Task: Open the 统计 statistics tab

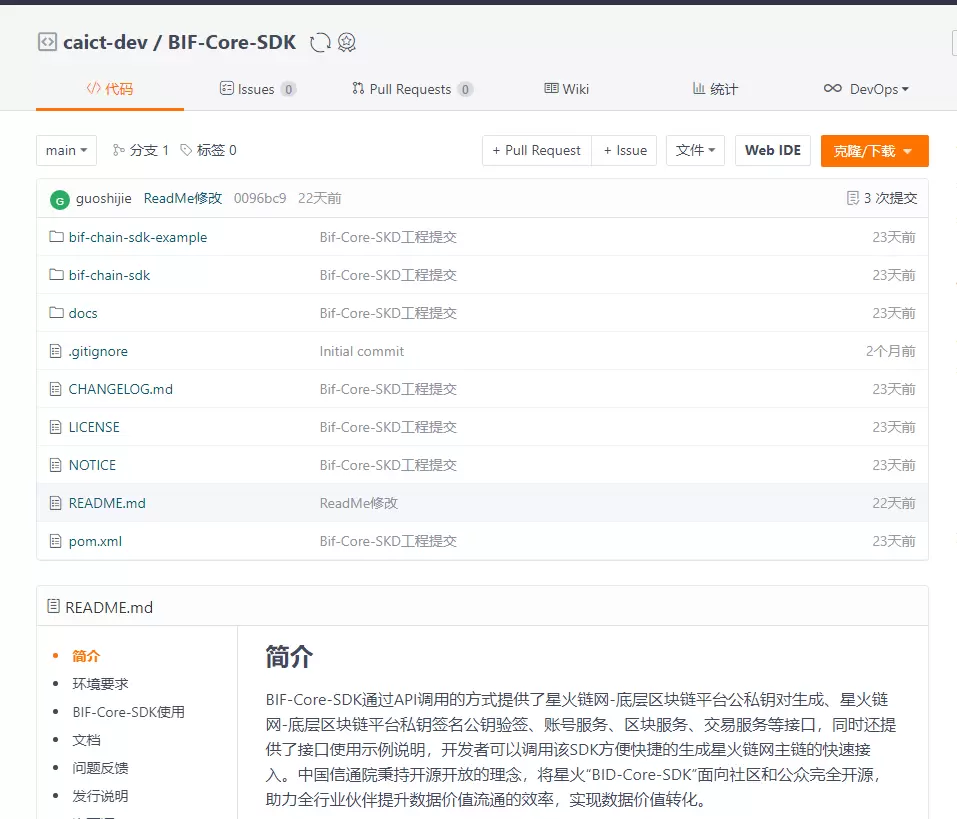Action: [x=715, y=89]
